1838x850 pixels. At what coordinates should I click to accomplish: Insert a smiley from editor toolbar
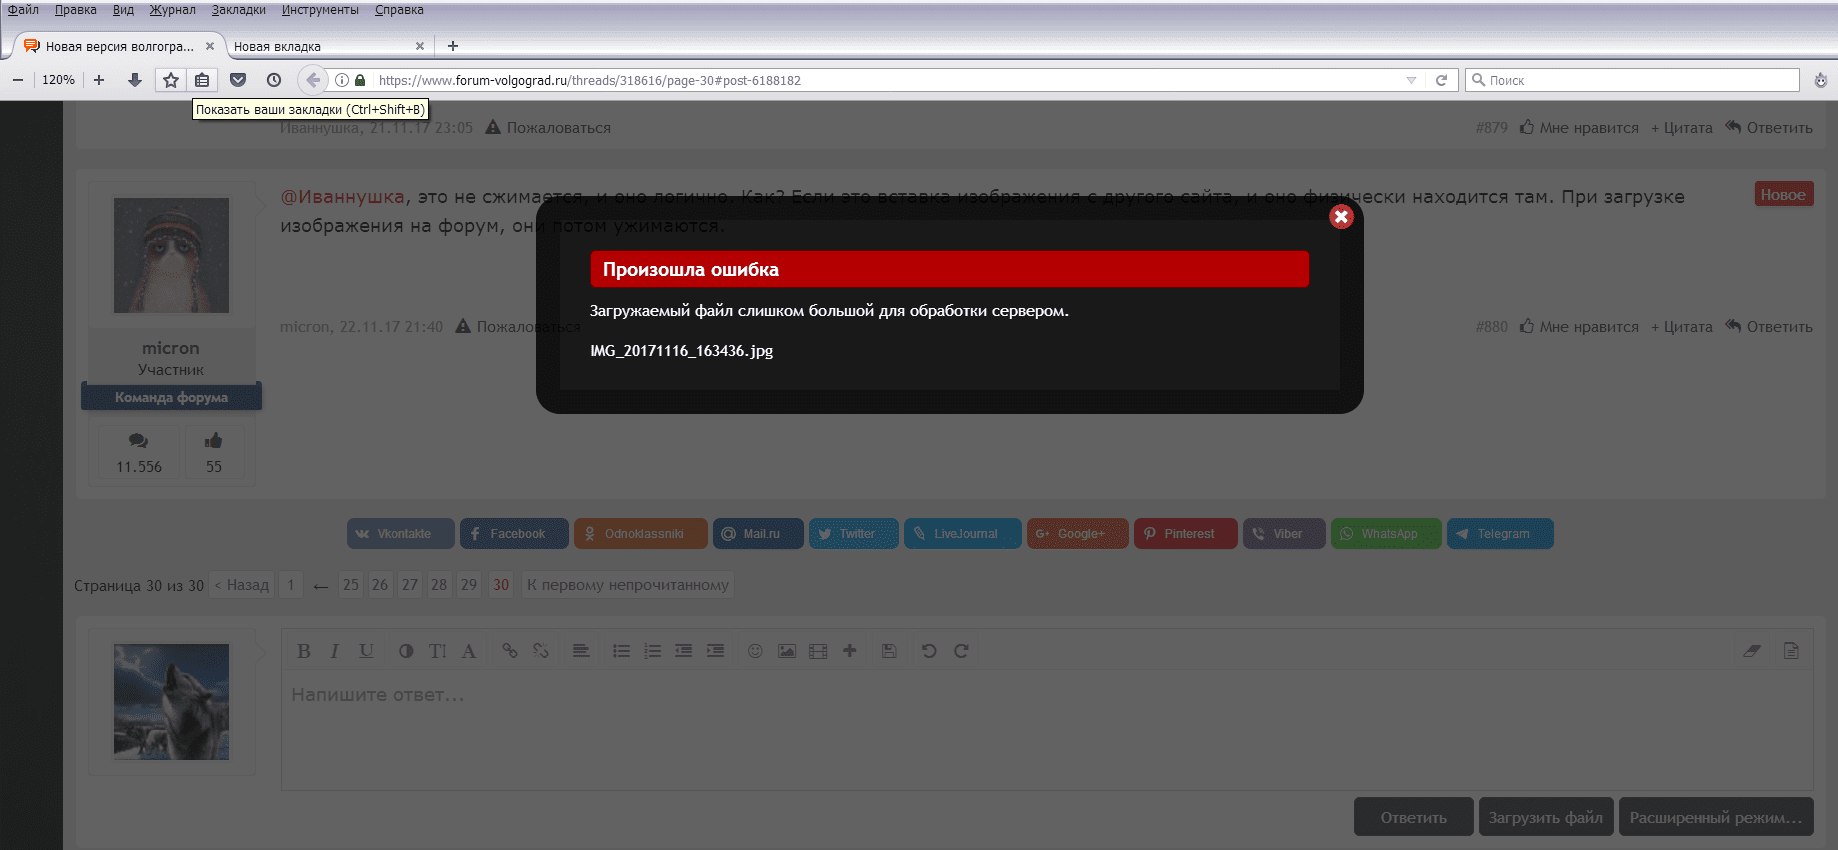[755, 651]
